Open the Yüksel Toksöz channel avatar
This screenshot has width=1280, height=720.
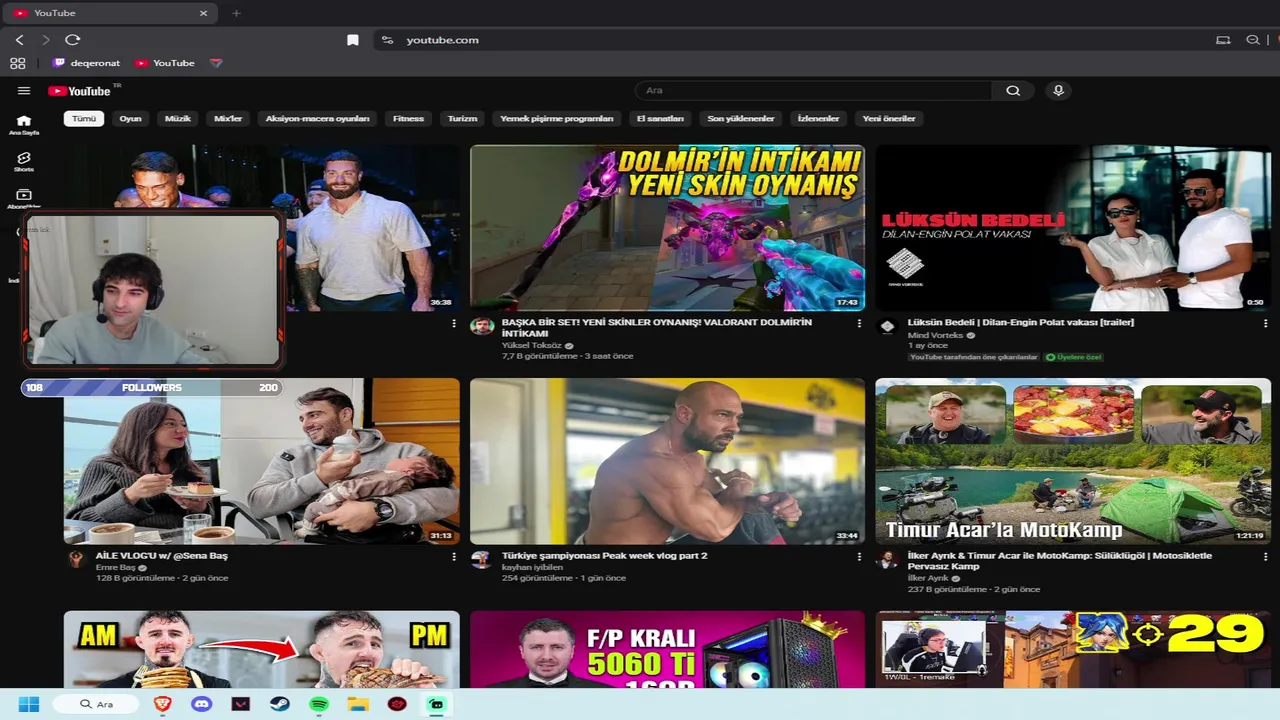tap(482, 327)
